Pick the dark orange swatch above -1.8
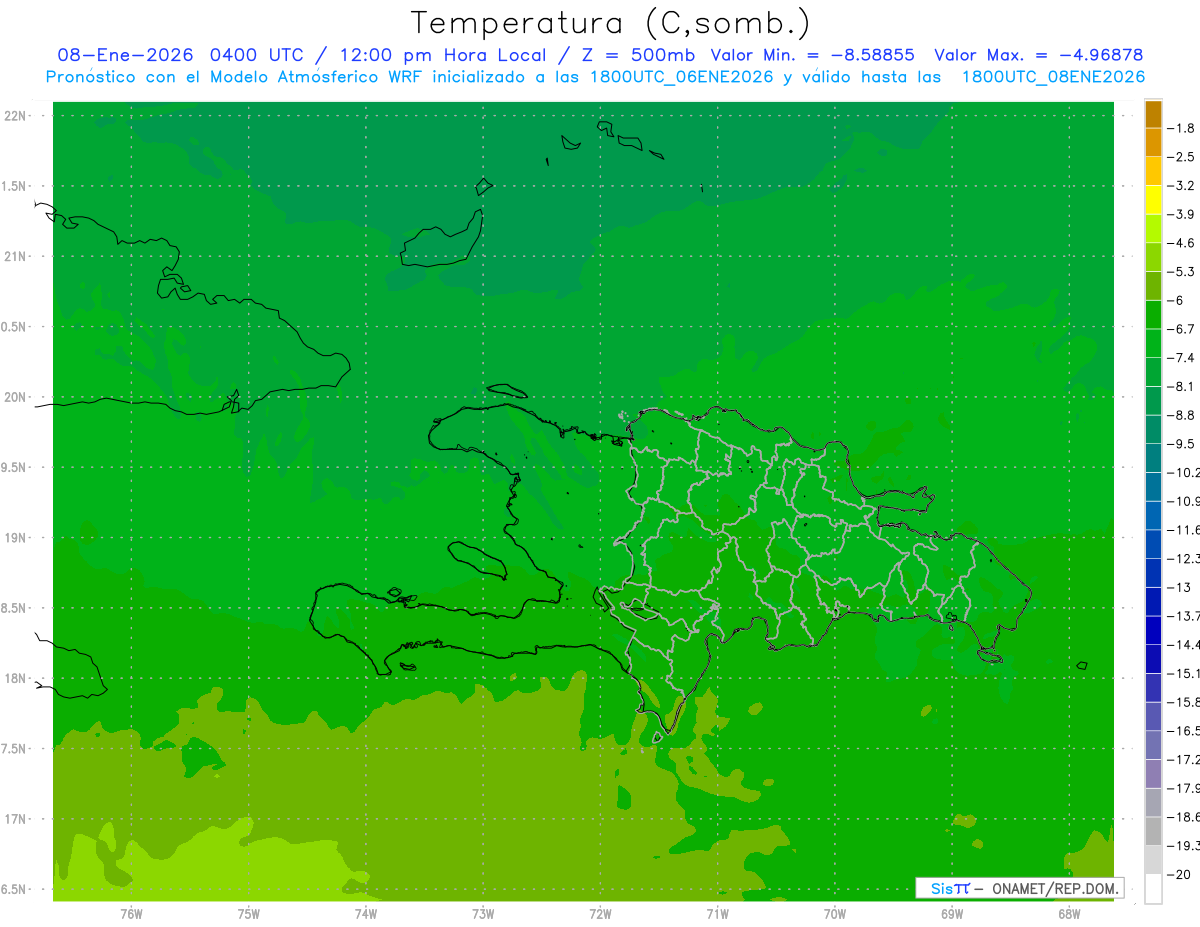Screen dimensions: 1200x927 click(x=1153, y=115)
